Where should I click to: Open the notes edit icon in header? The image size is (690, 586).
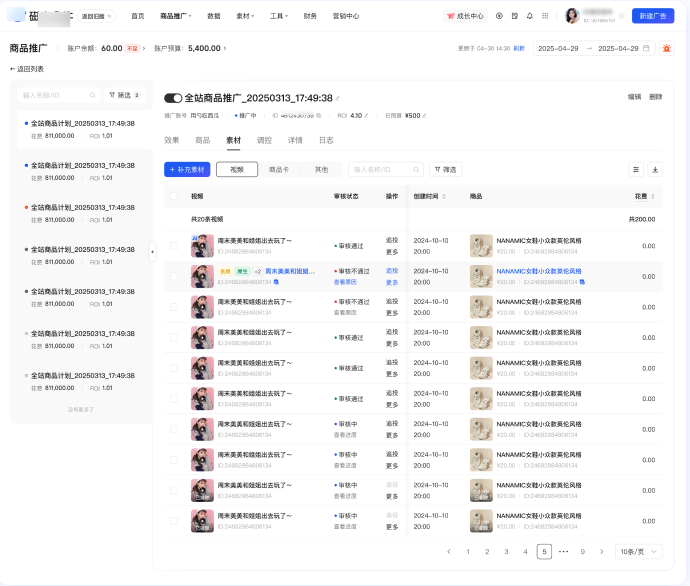514,16
